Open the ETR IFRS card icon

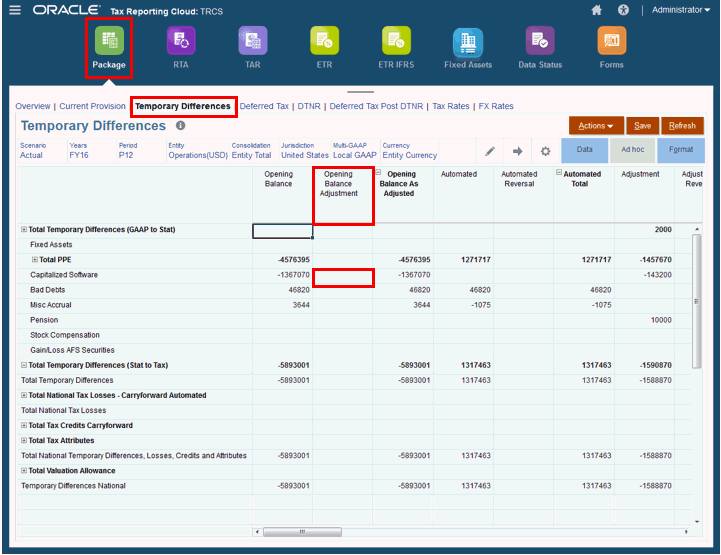tap(396, 40)
